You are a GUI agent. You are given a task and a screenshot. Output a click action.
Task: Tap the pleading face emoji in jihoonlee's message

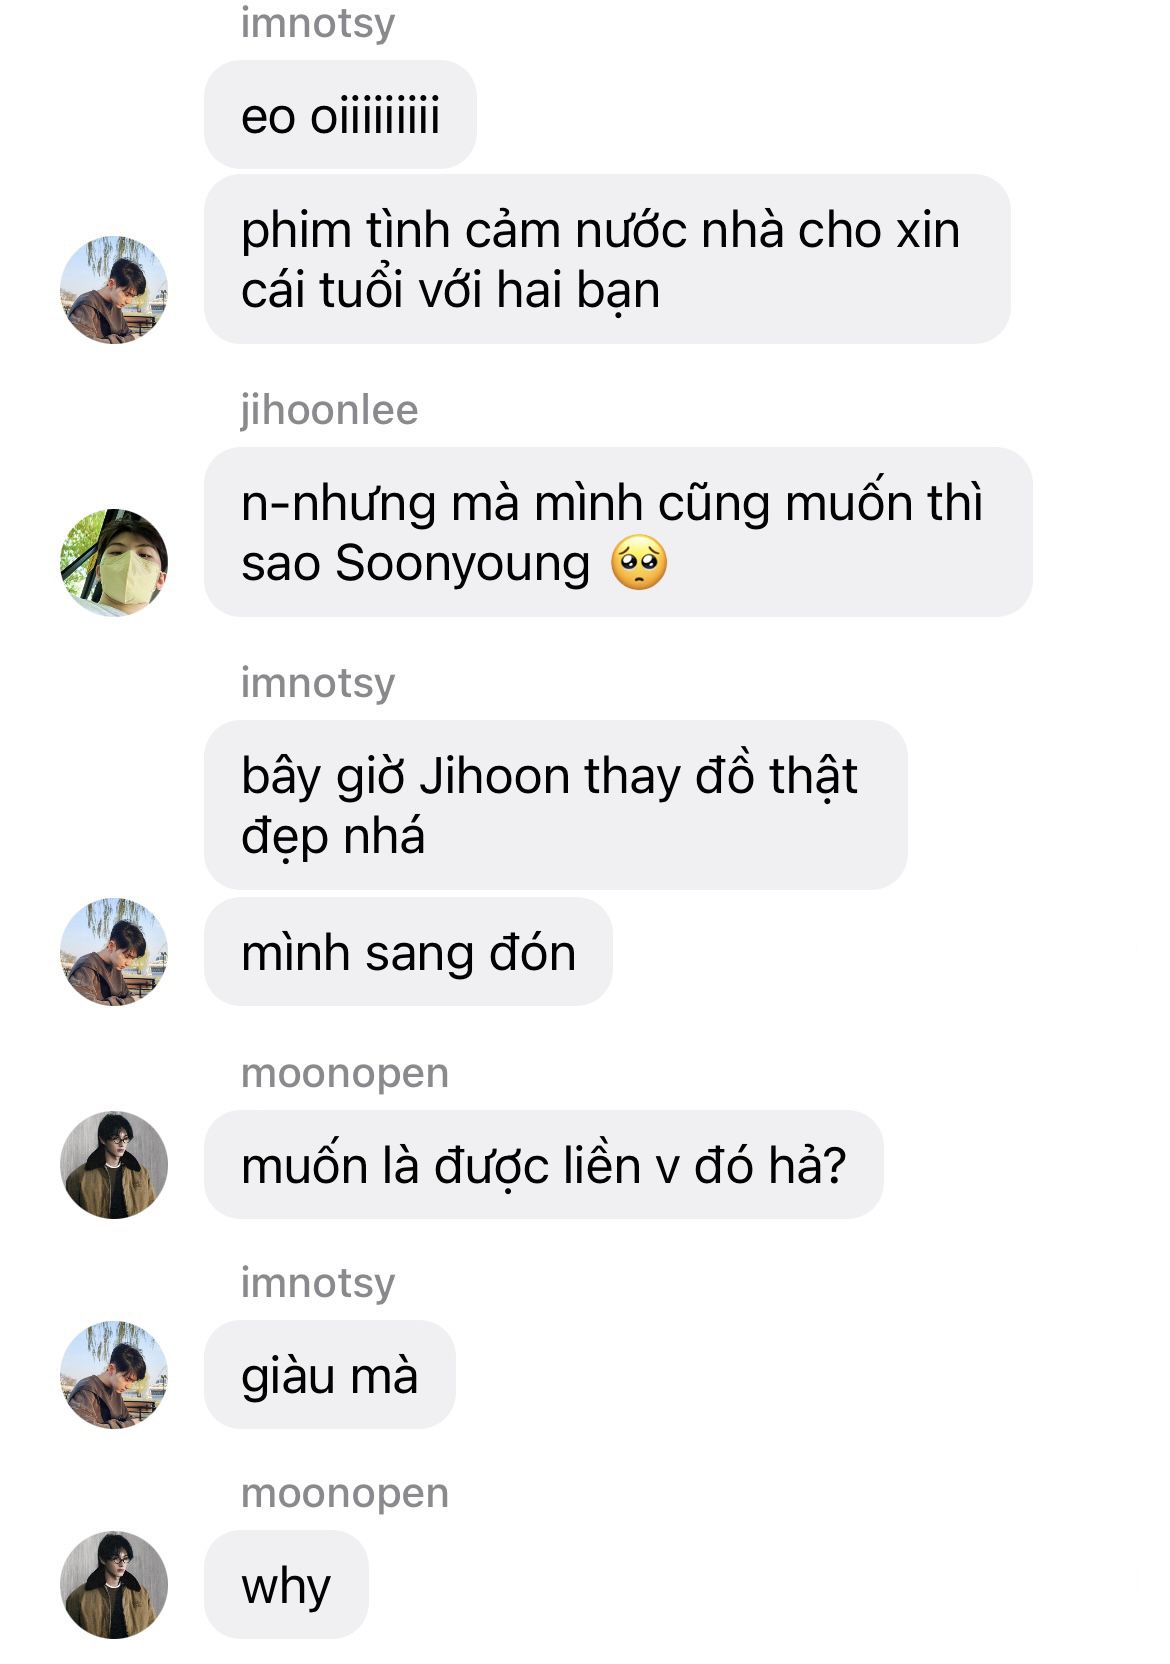pyautogui.click(x=639, y=563)
